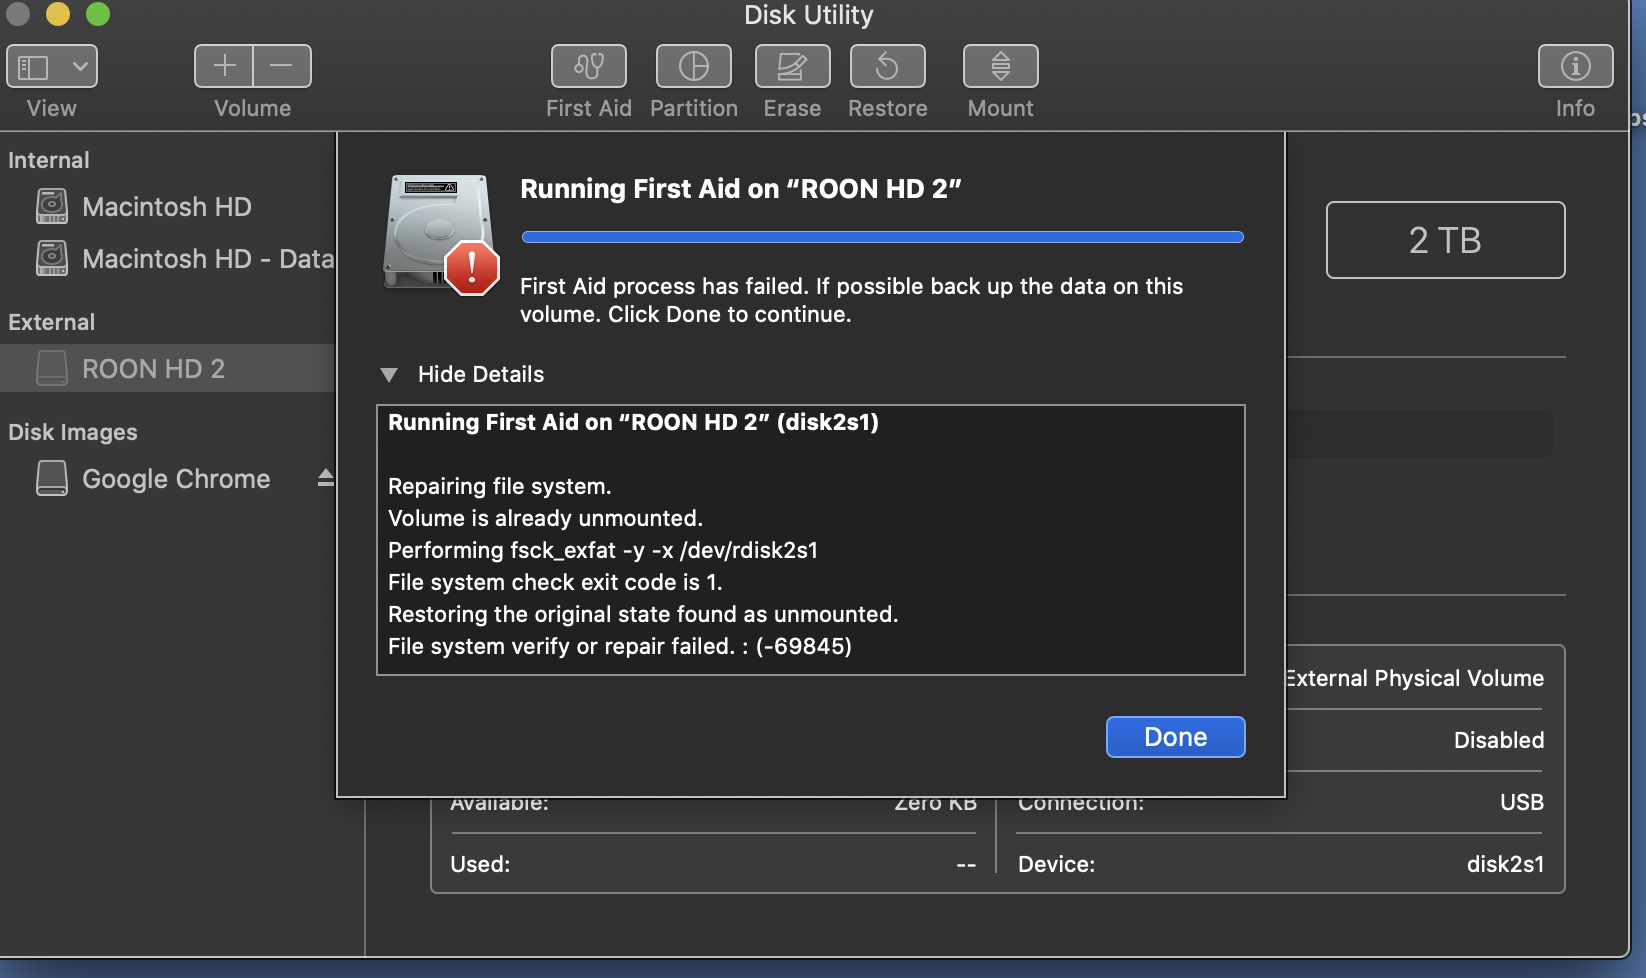Collapse details with the Hide Details triangle
Screen dimensions: 1646x978
point(389,375)
